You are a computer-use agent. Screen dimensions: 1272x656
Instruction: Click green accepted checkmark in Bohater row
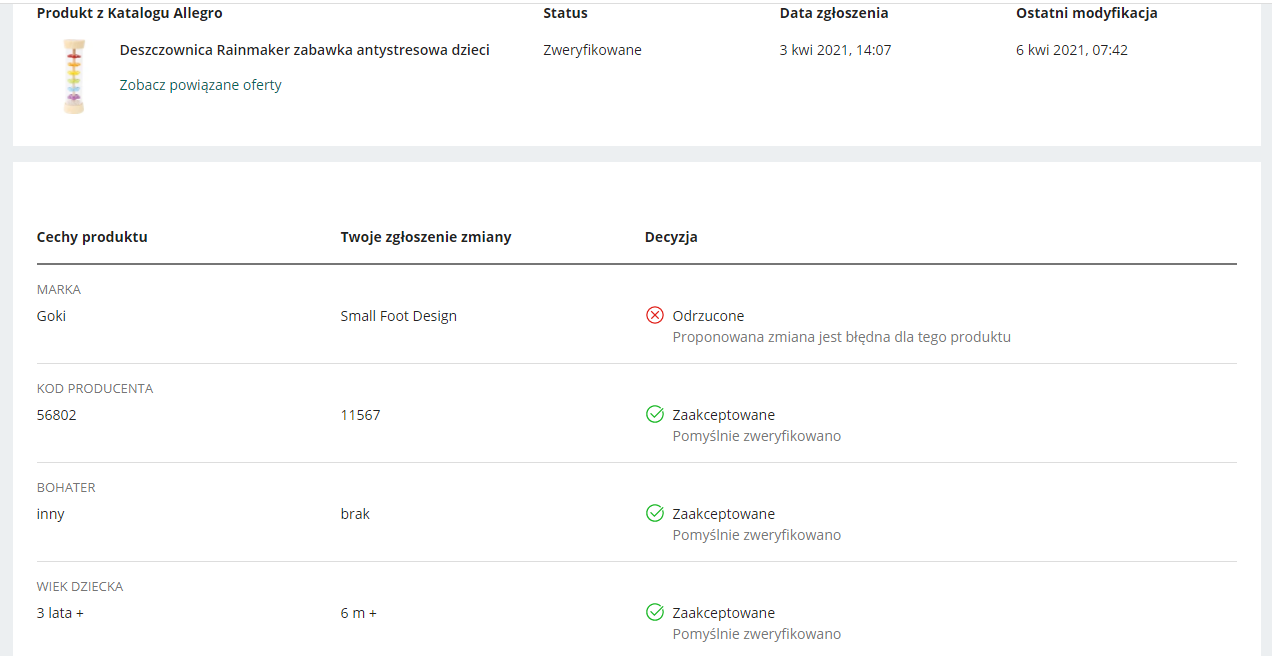[x=655, y=513]
